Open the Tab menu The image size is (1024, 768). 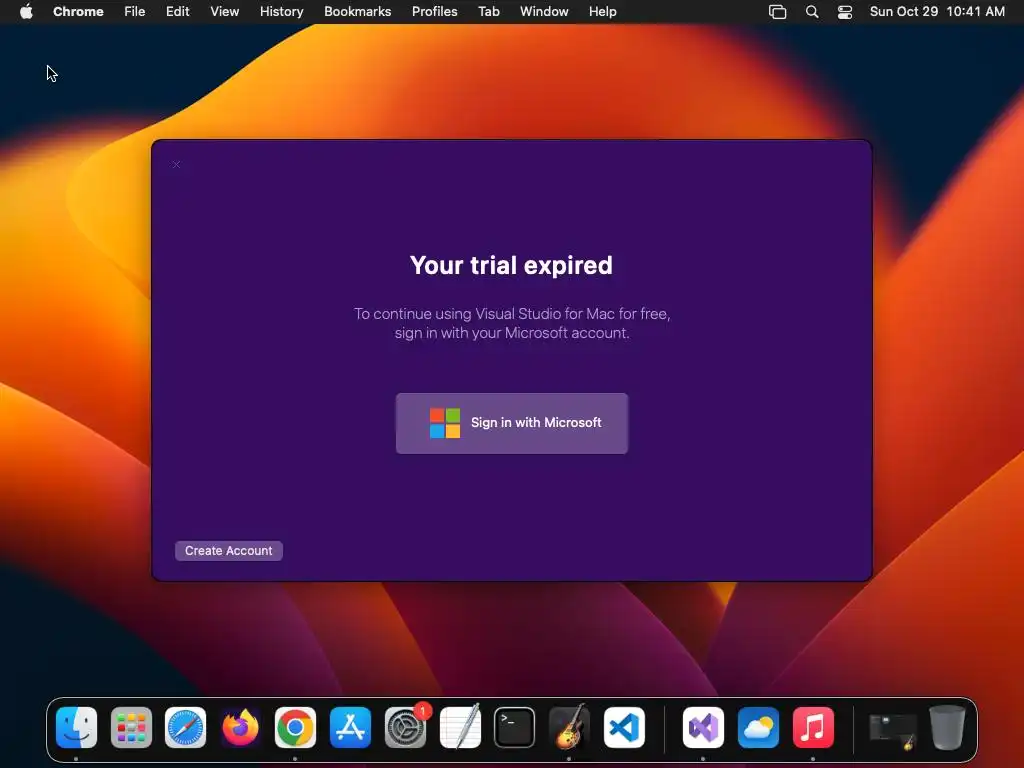click(488, 11)
